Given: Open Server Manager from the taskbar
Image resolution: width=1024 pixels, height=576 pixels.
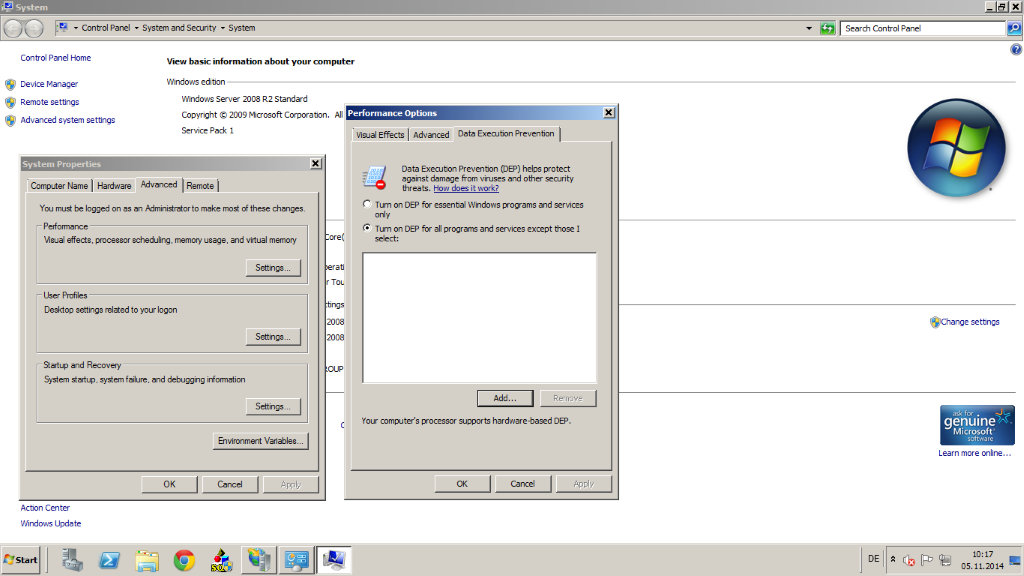Looking at the screenshot, I should pyautogui.click(x=72, y=560).
